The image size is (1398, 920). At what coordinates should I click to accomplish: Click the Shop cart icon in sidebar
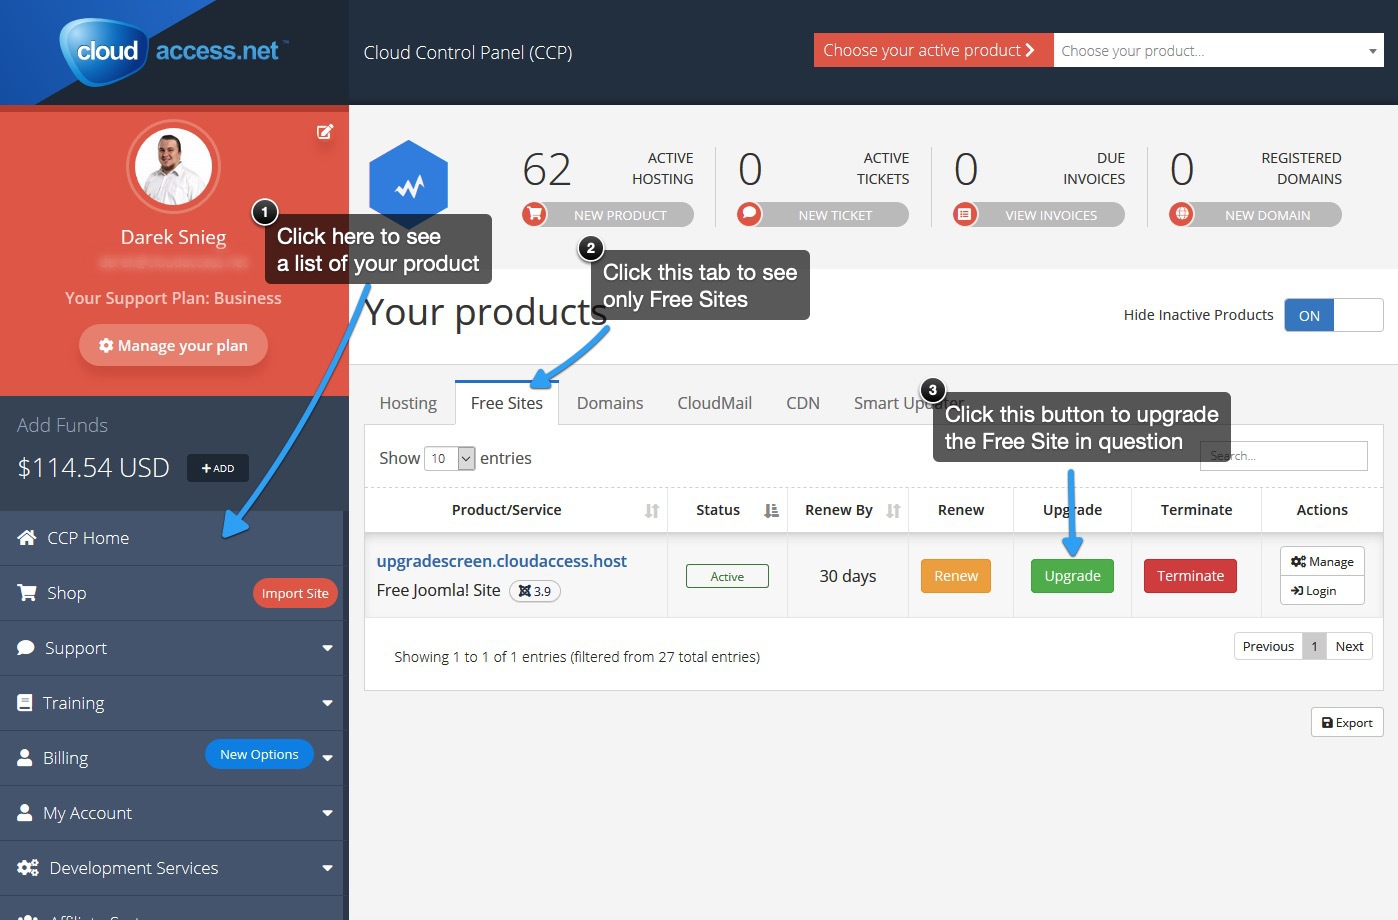[x=27, y=593]
